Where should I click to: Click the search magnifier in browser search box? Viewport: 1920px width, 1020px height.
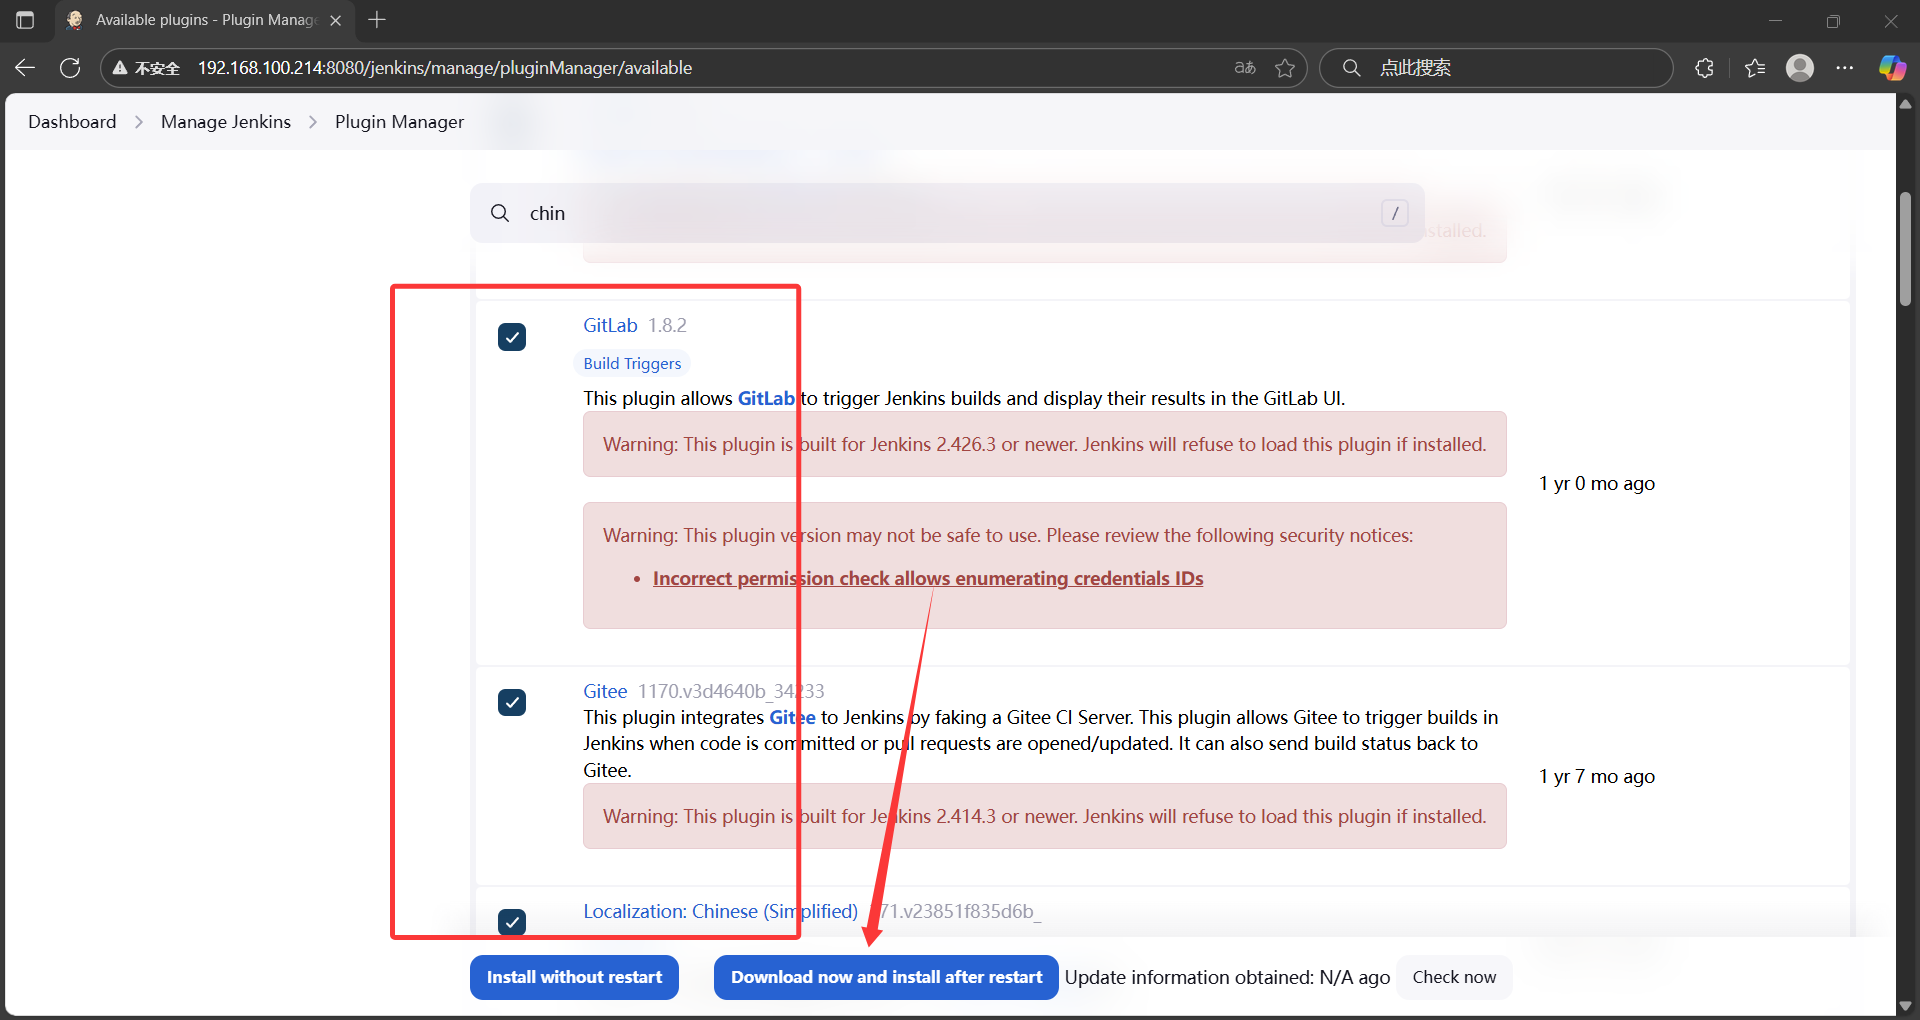1351,68
